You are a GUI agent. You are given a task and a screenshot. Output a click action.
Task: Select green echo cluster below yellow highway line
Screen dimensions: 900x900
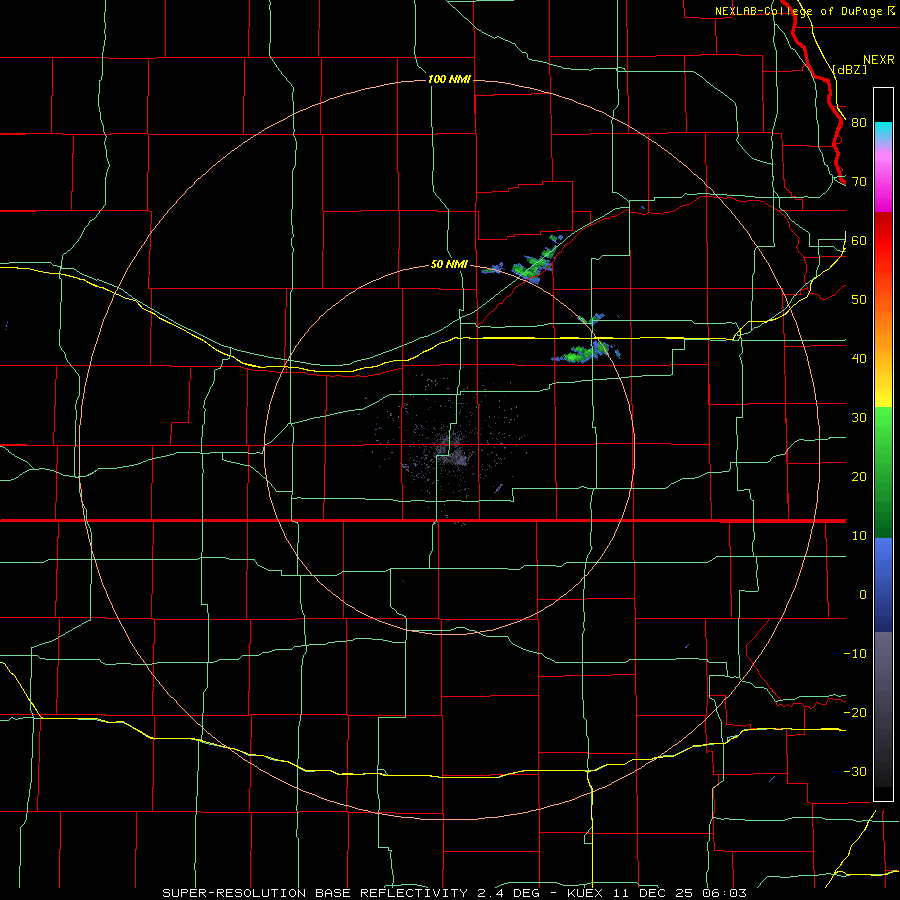click(583, 353)
